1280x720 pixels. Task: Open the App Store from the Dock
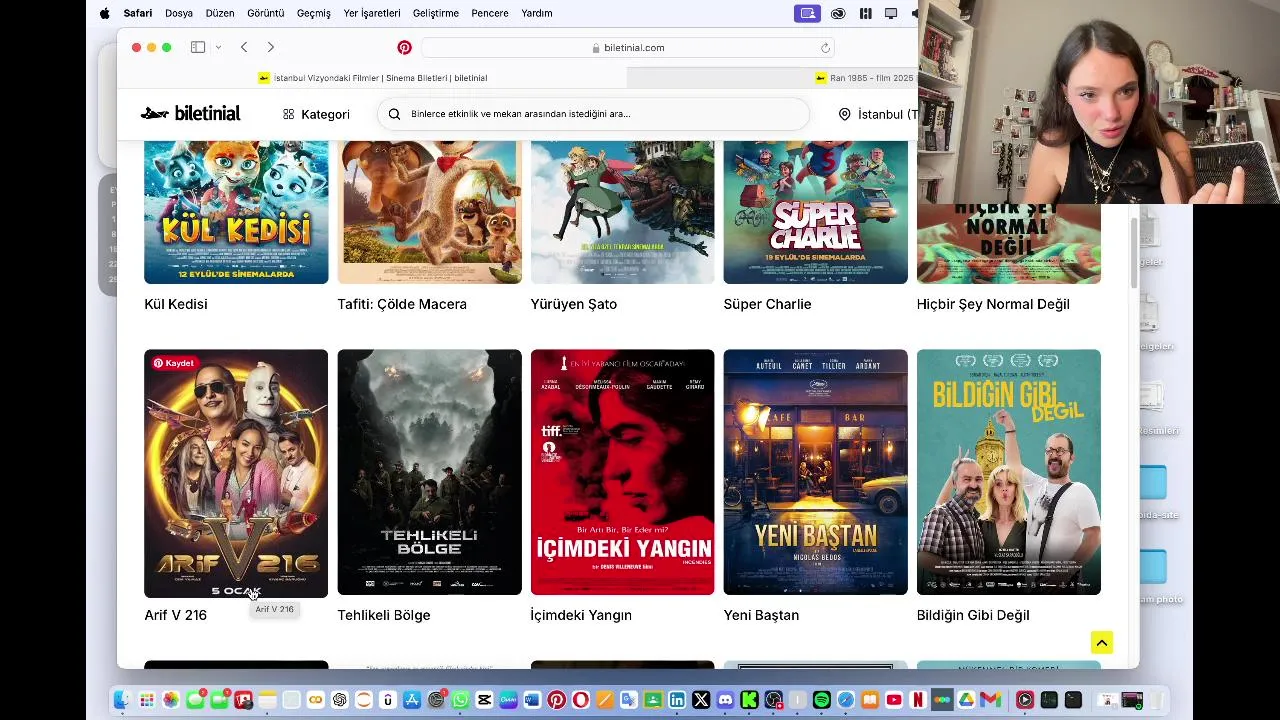tap(411, 700)
